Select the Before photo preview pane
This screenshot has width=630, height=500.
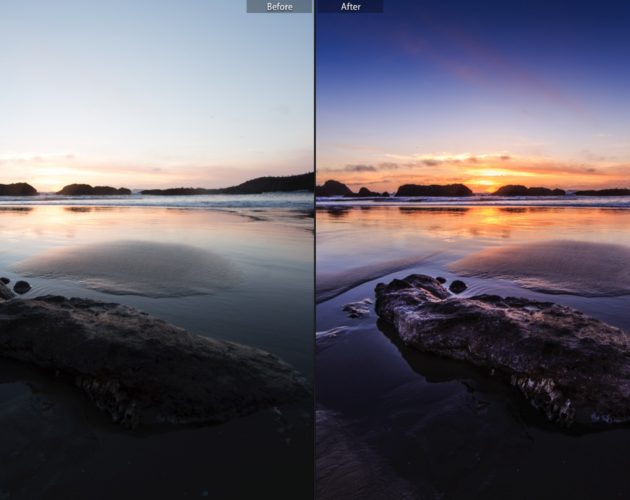click(157, 250)
